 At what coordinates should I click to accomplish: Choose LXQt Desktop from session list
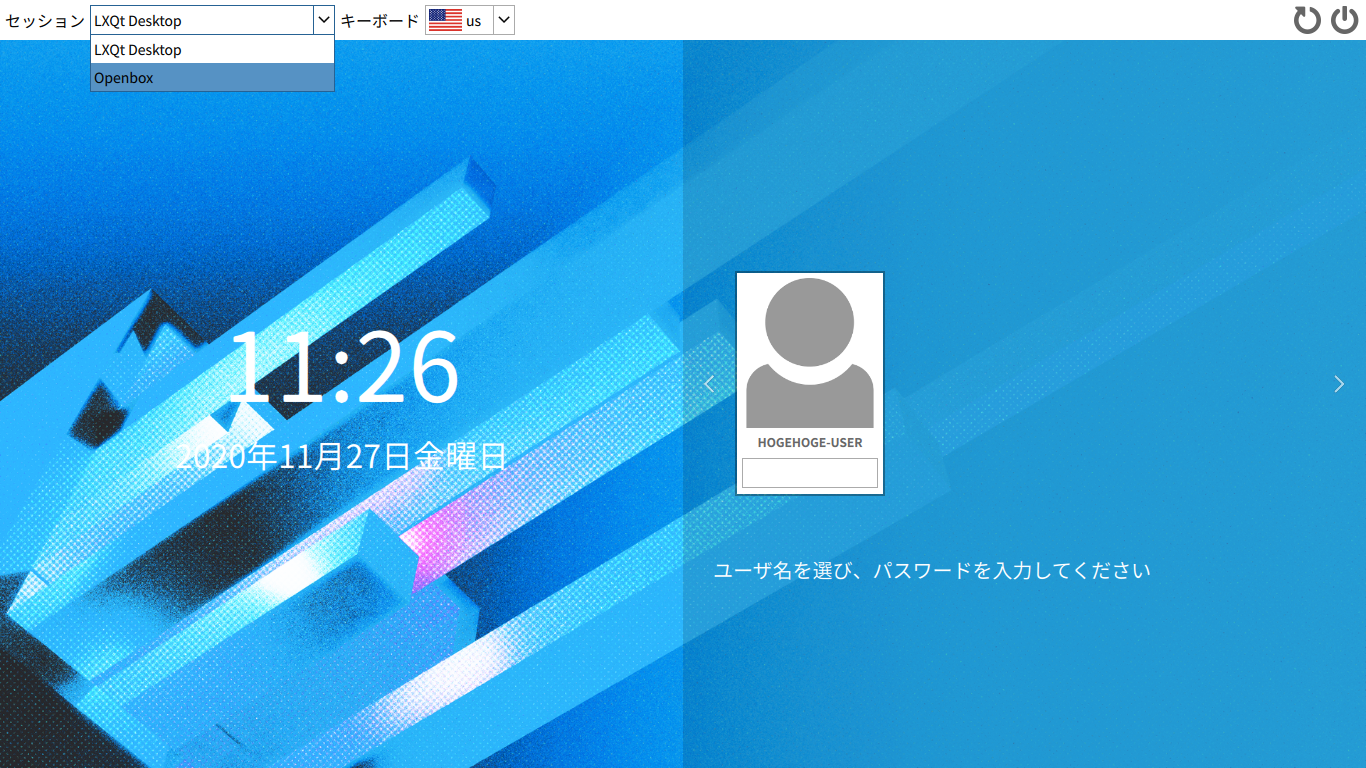pyautogui.click(x=212, y=50)
